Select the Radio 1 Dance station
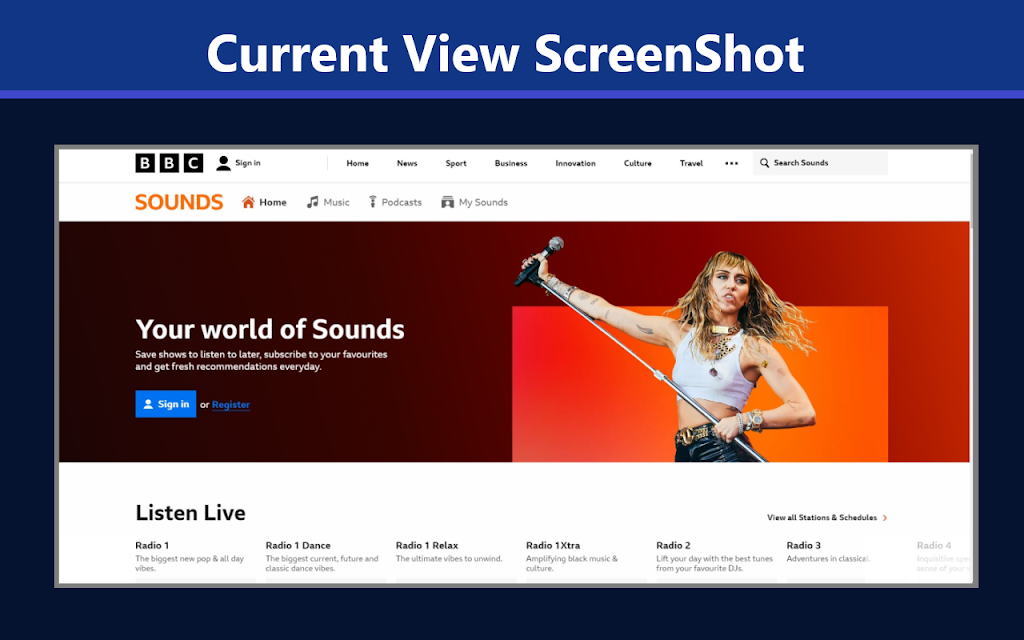 [298, 545]
